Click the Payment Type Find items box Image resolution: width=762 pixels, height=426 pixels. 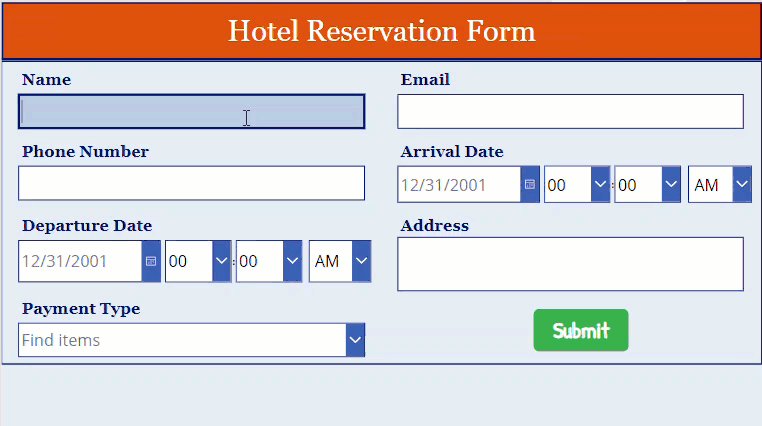(x=182, y=340)
